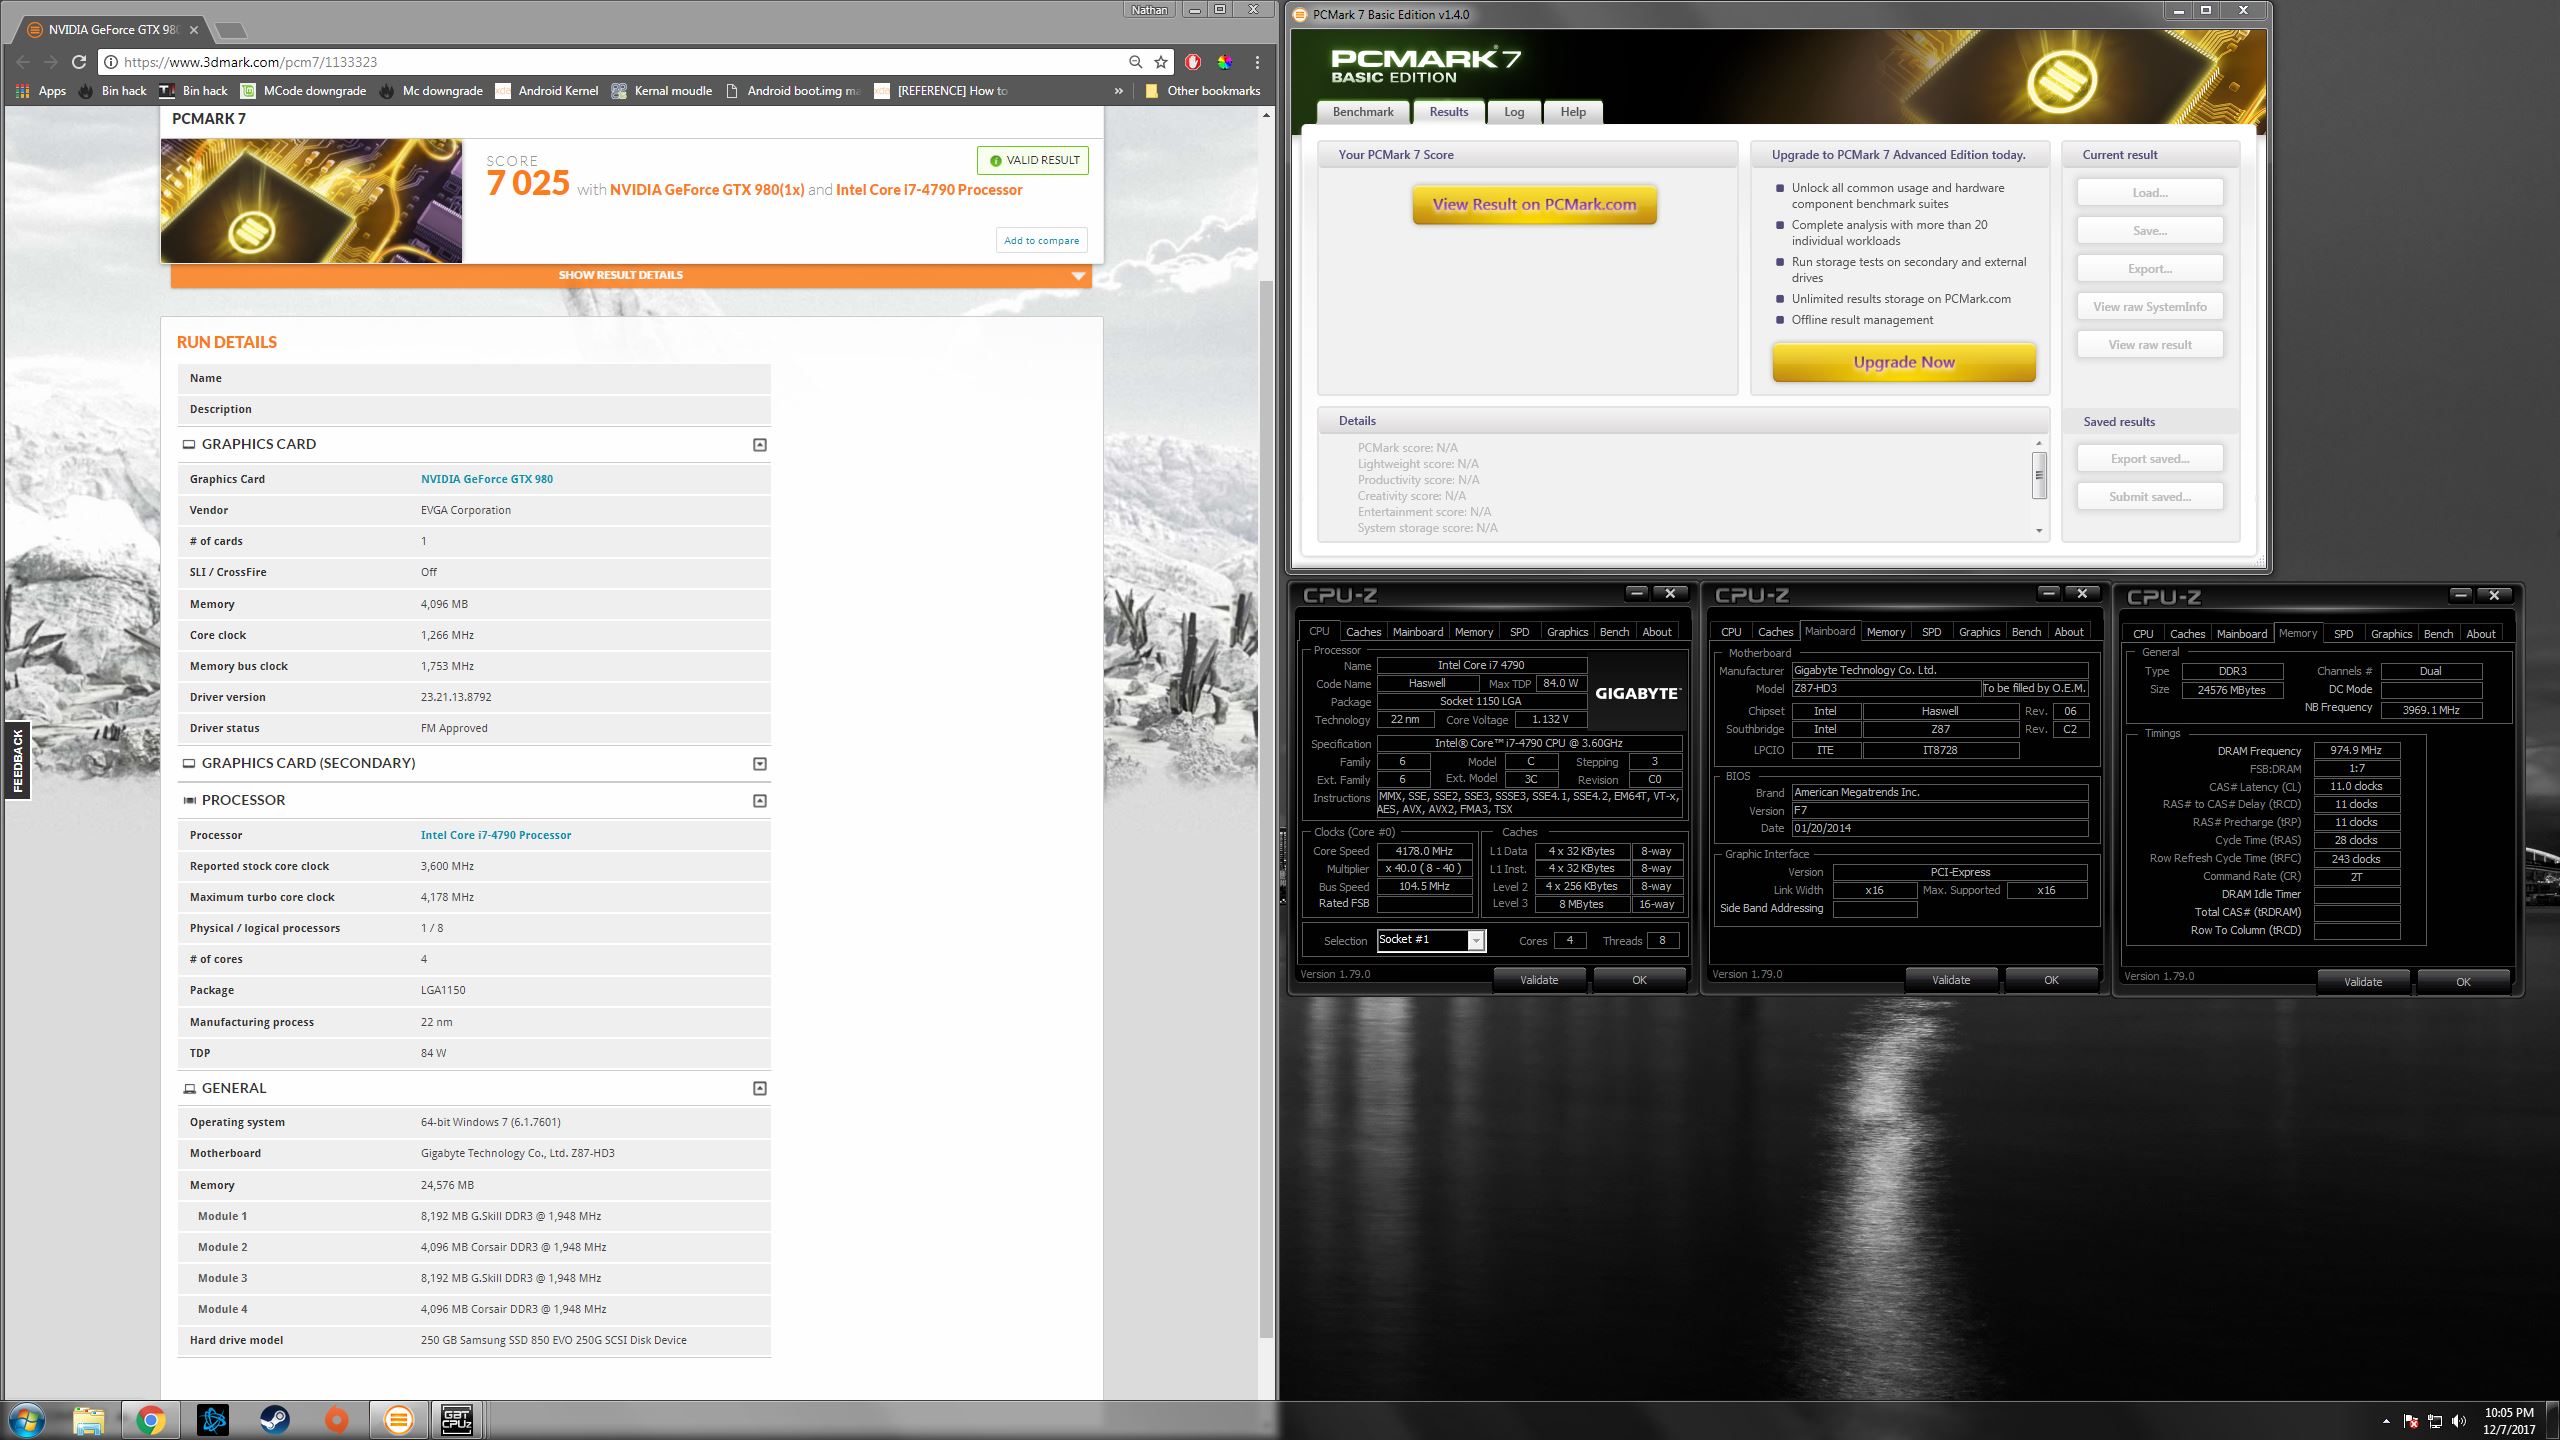Click the zoom magnifier icon in address bar

point(1135,62)
